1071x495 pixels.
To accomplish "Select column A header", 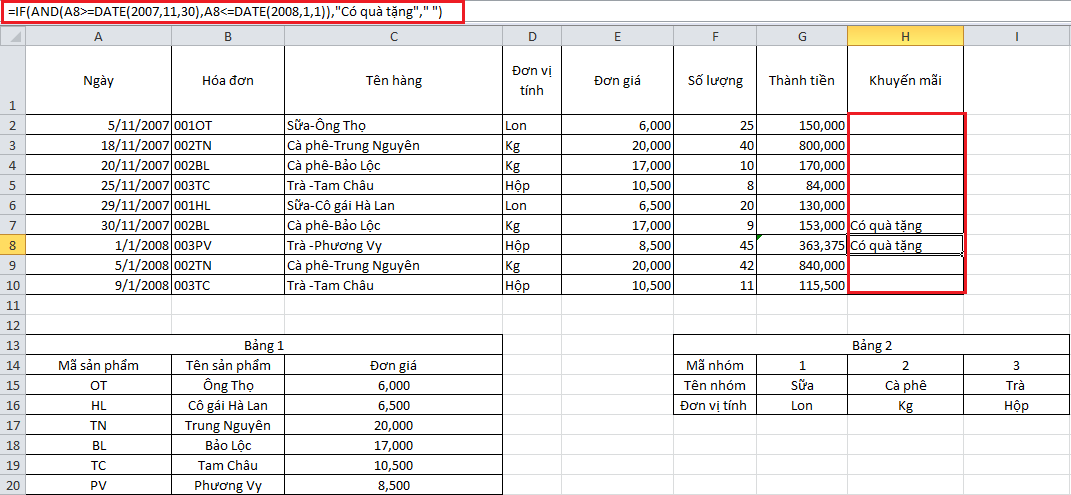I will (98, 37).
